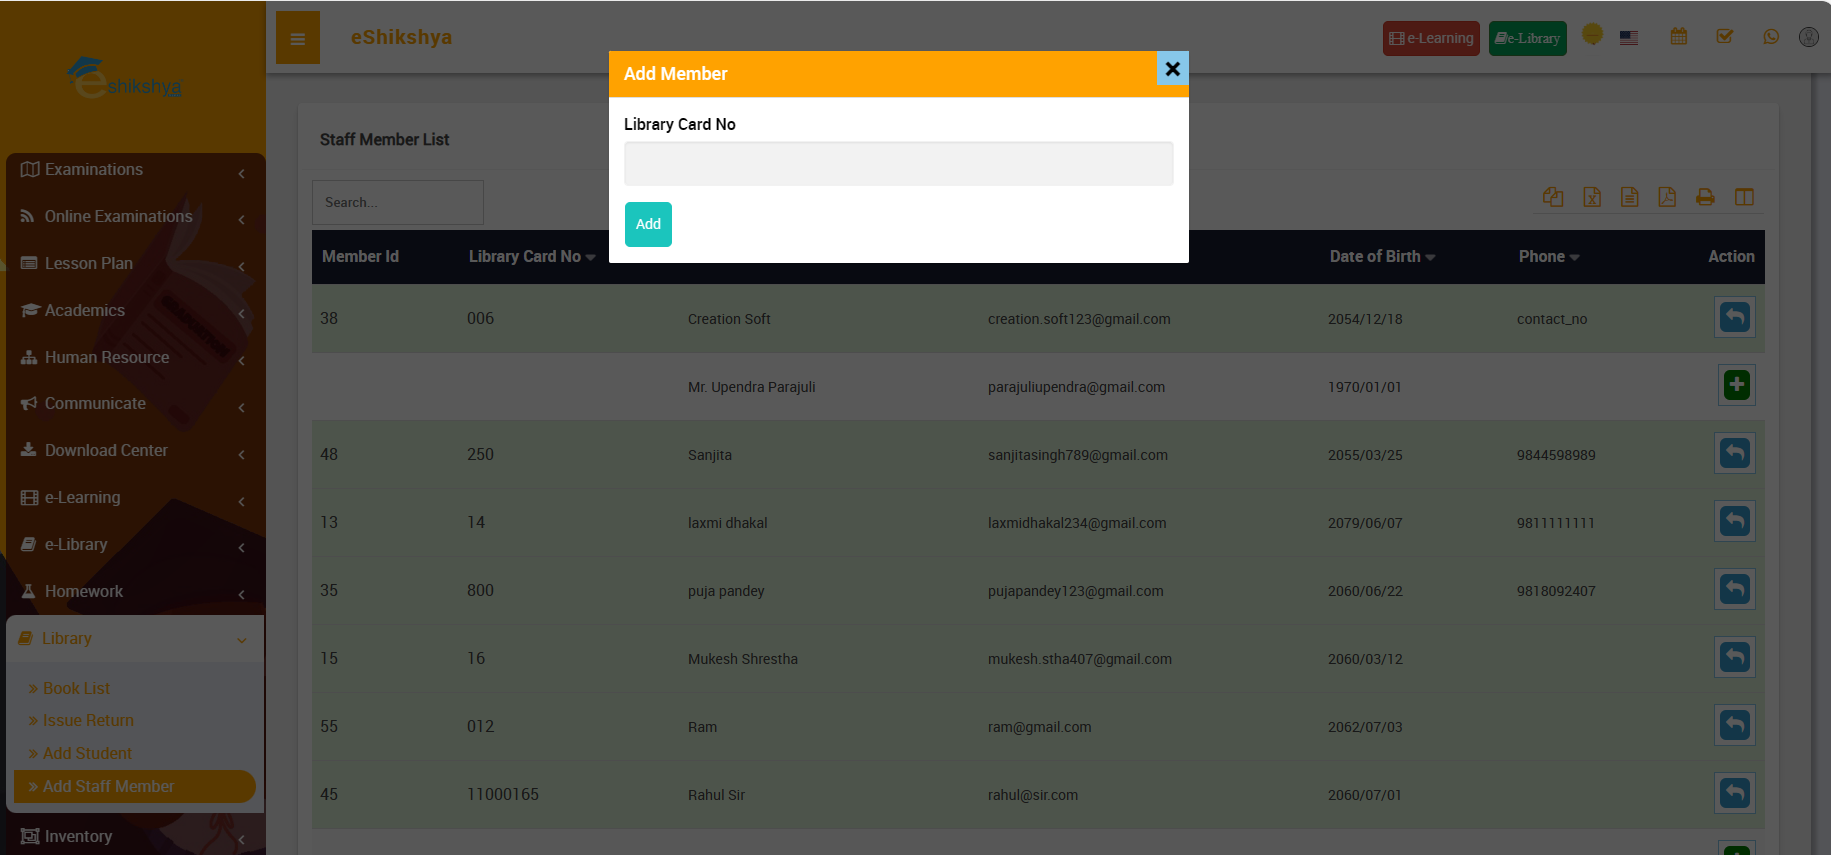The height and width of the screenshot is (855, 1831).
Task: Go to Issue Return in the sidebar
Action: point(88,720)
